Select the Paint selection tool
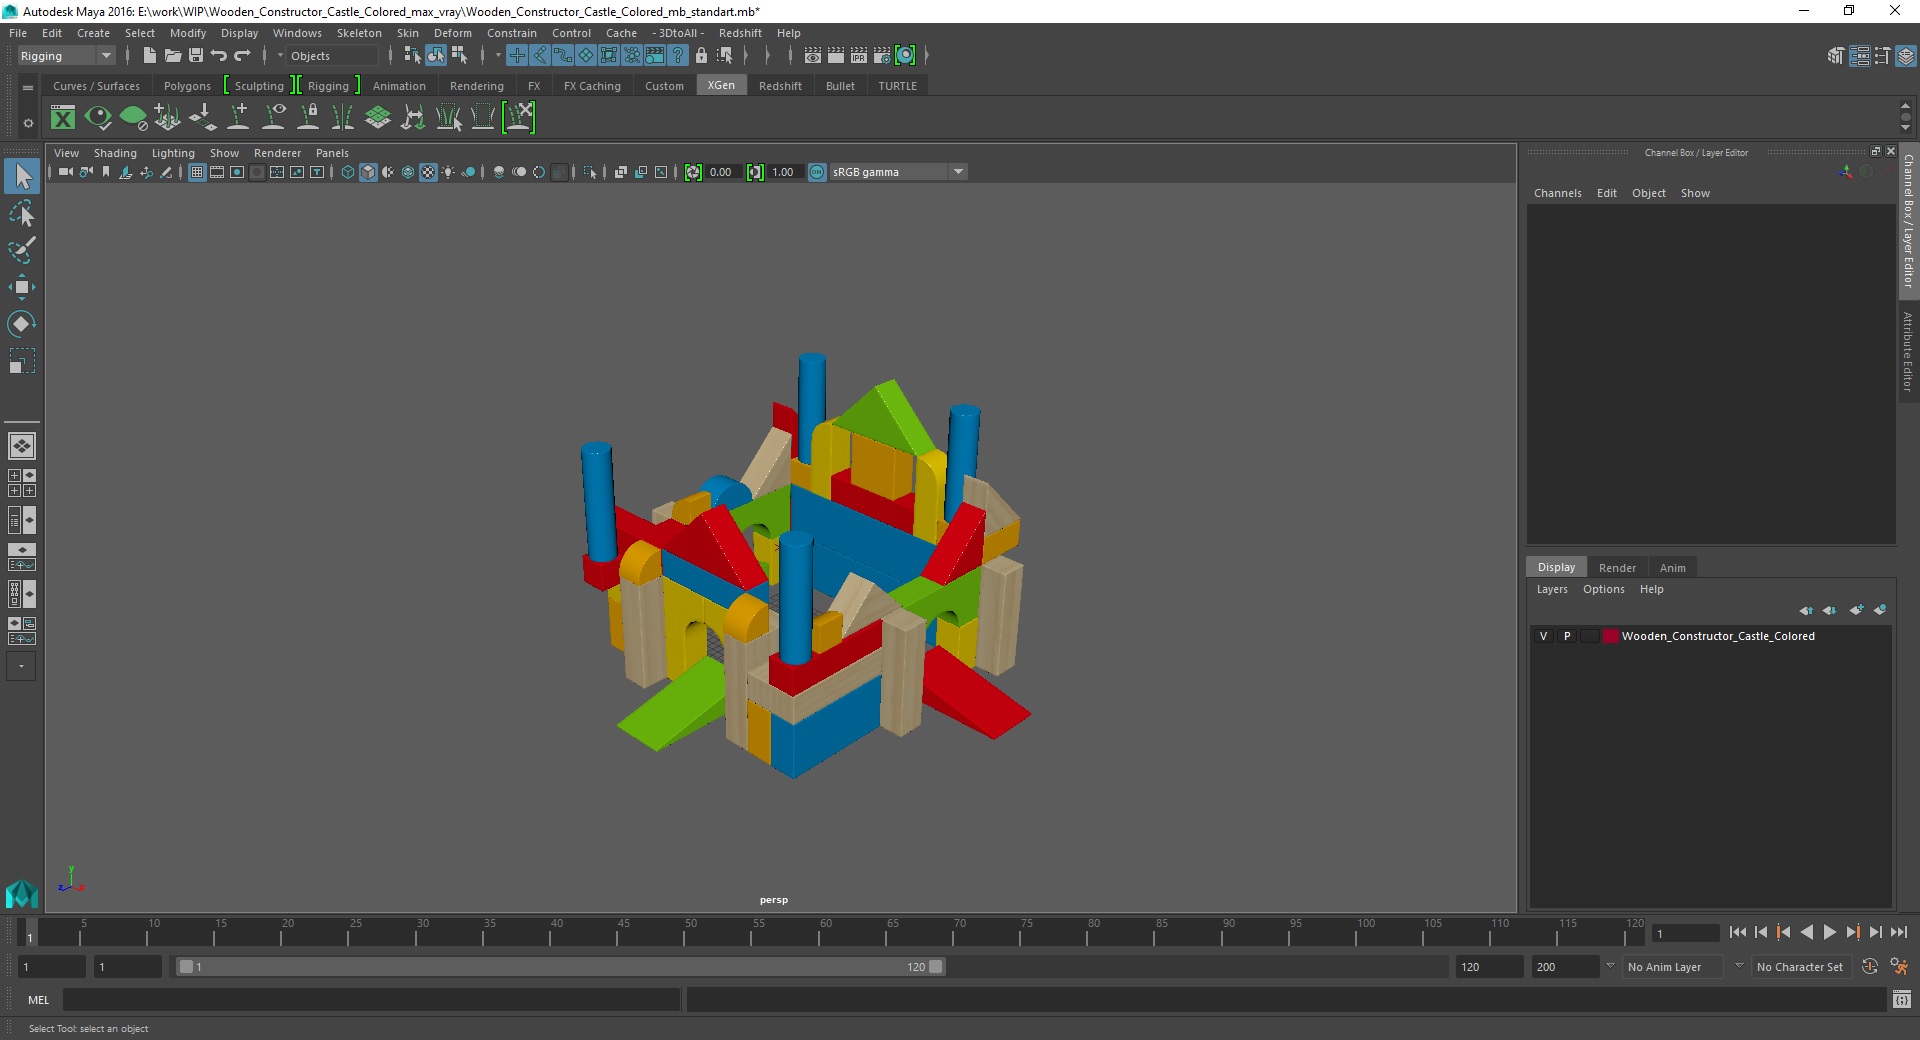 22,250
